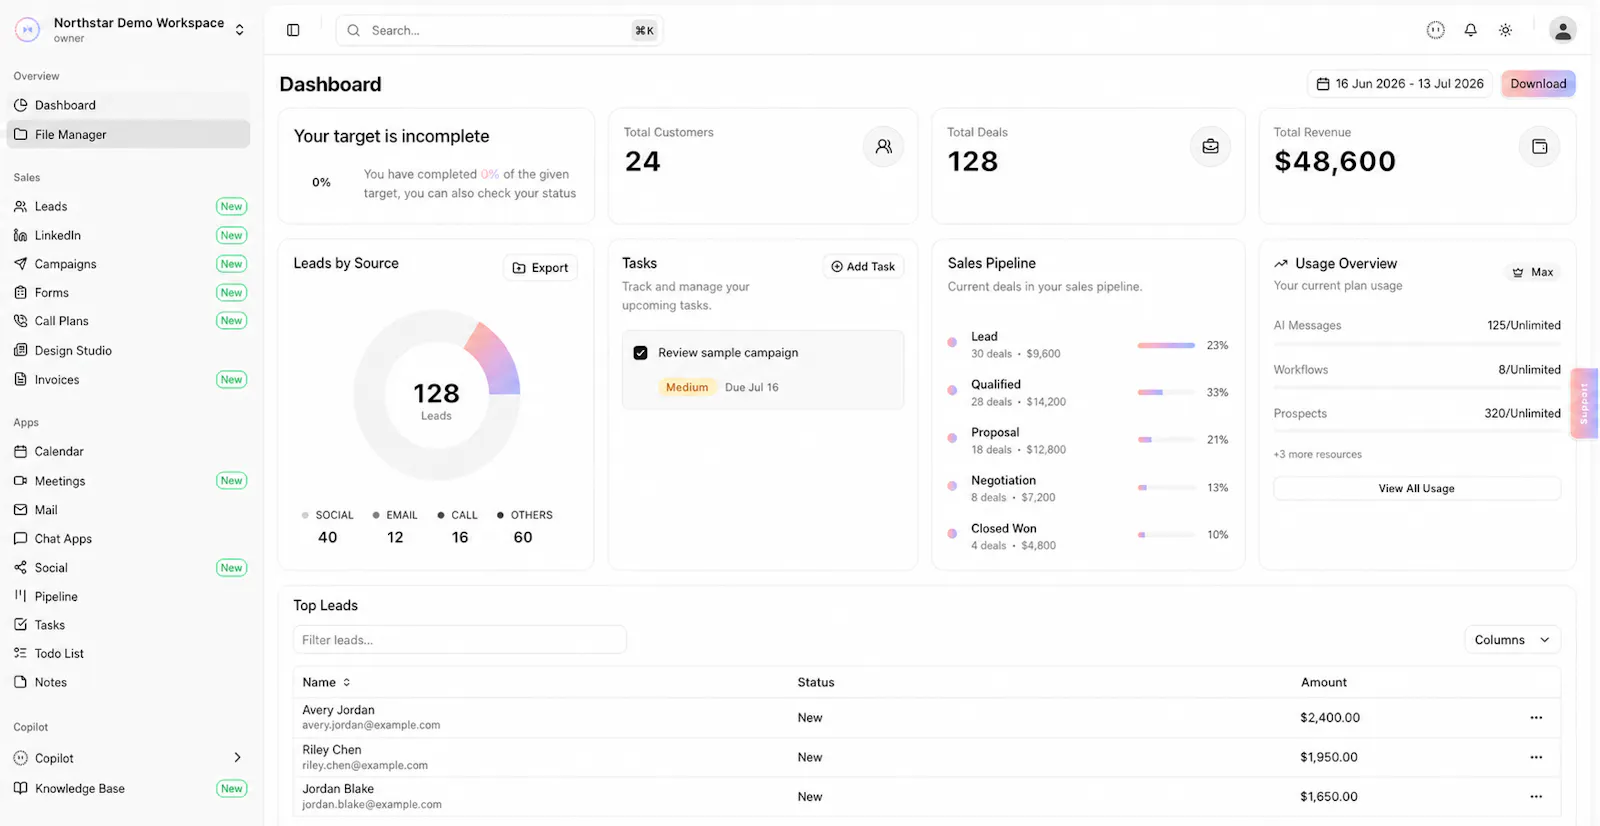This screenshot has height=826, width=1600.
Task: Focus the Search field
Action: [x=499, y=30]
